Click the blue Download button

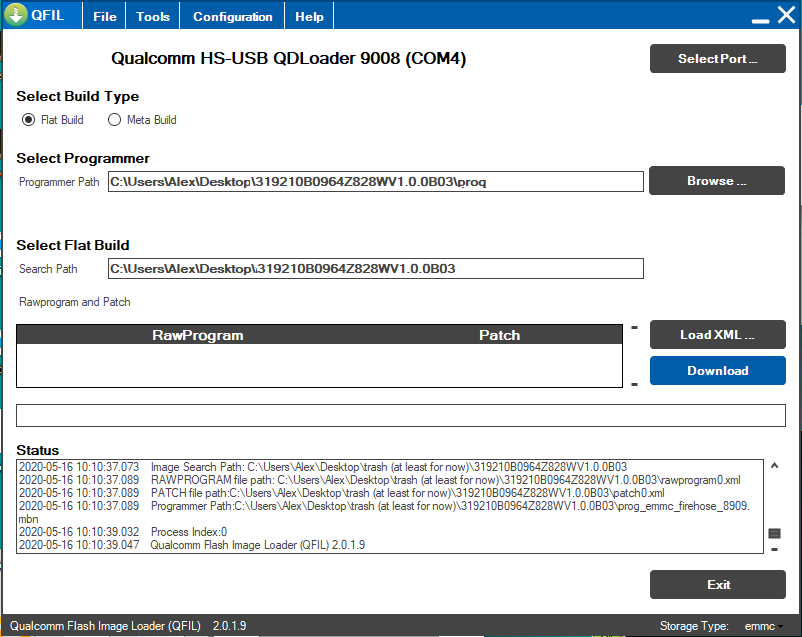coord(717,371)
